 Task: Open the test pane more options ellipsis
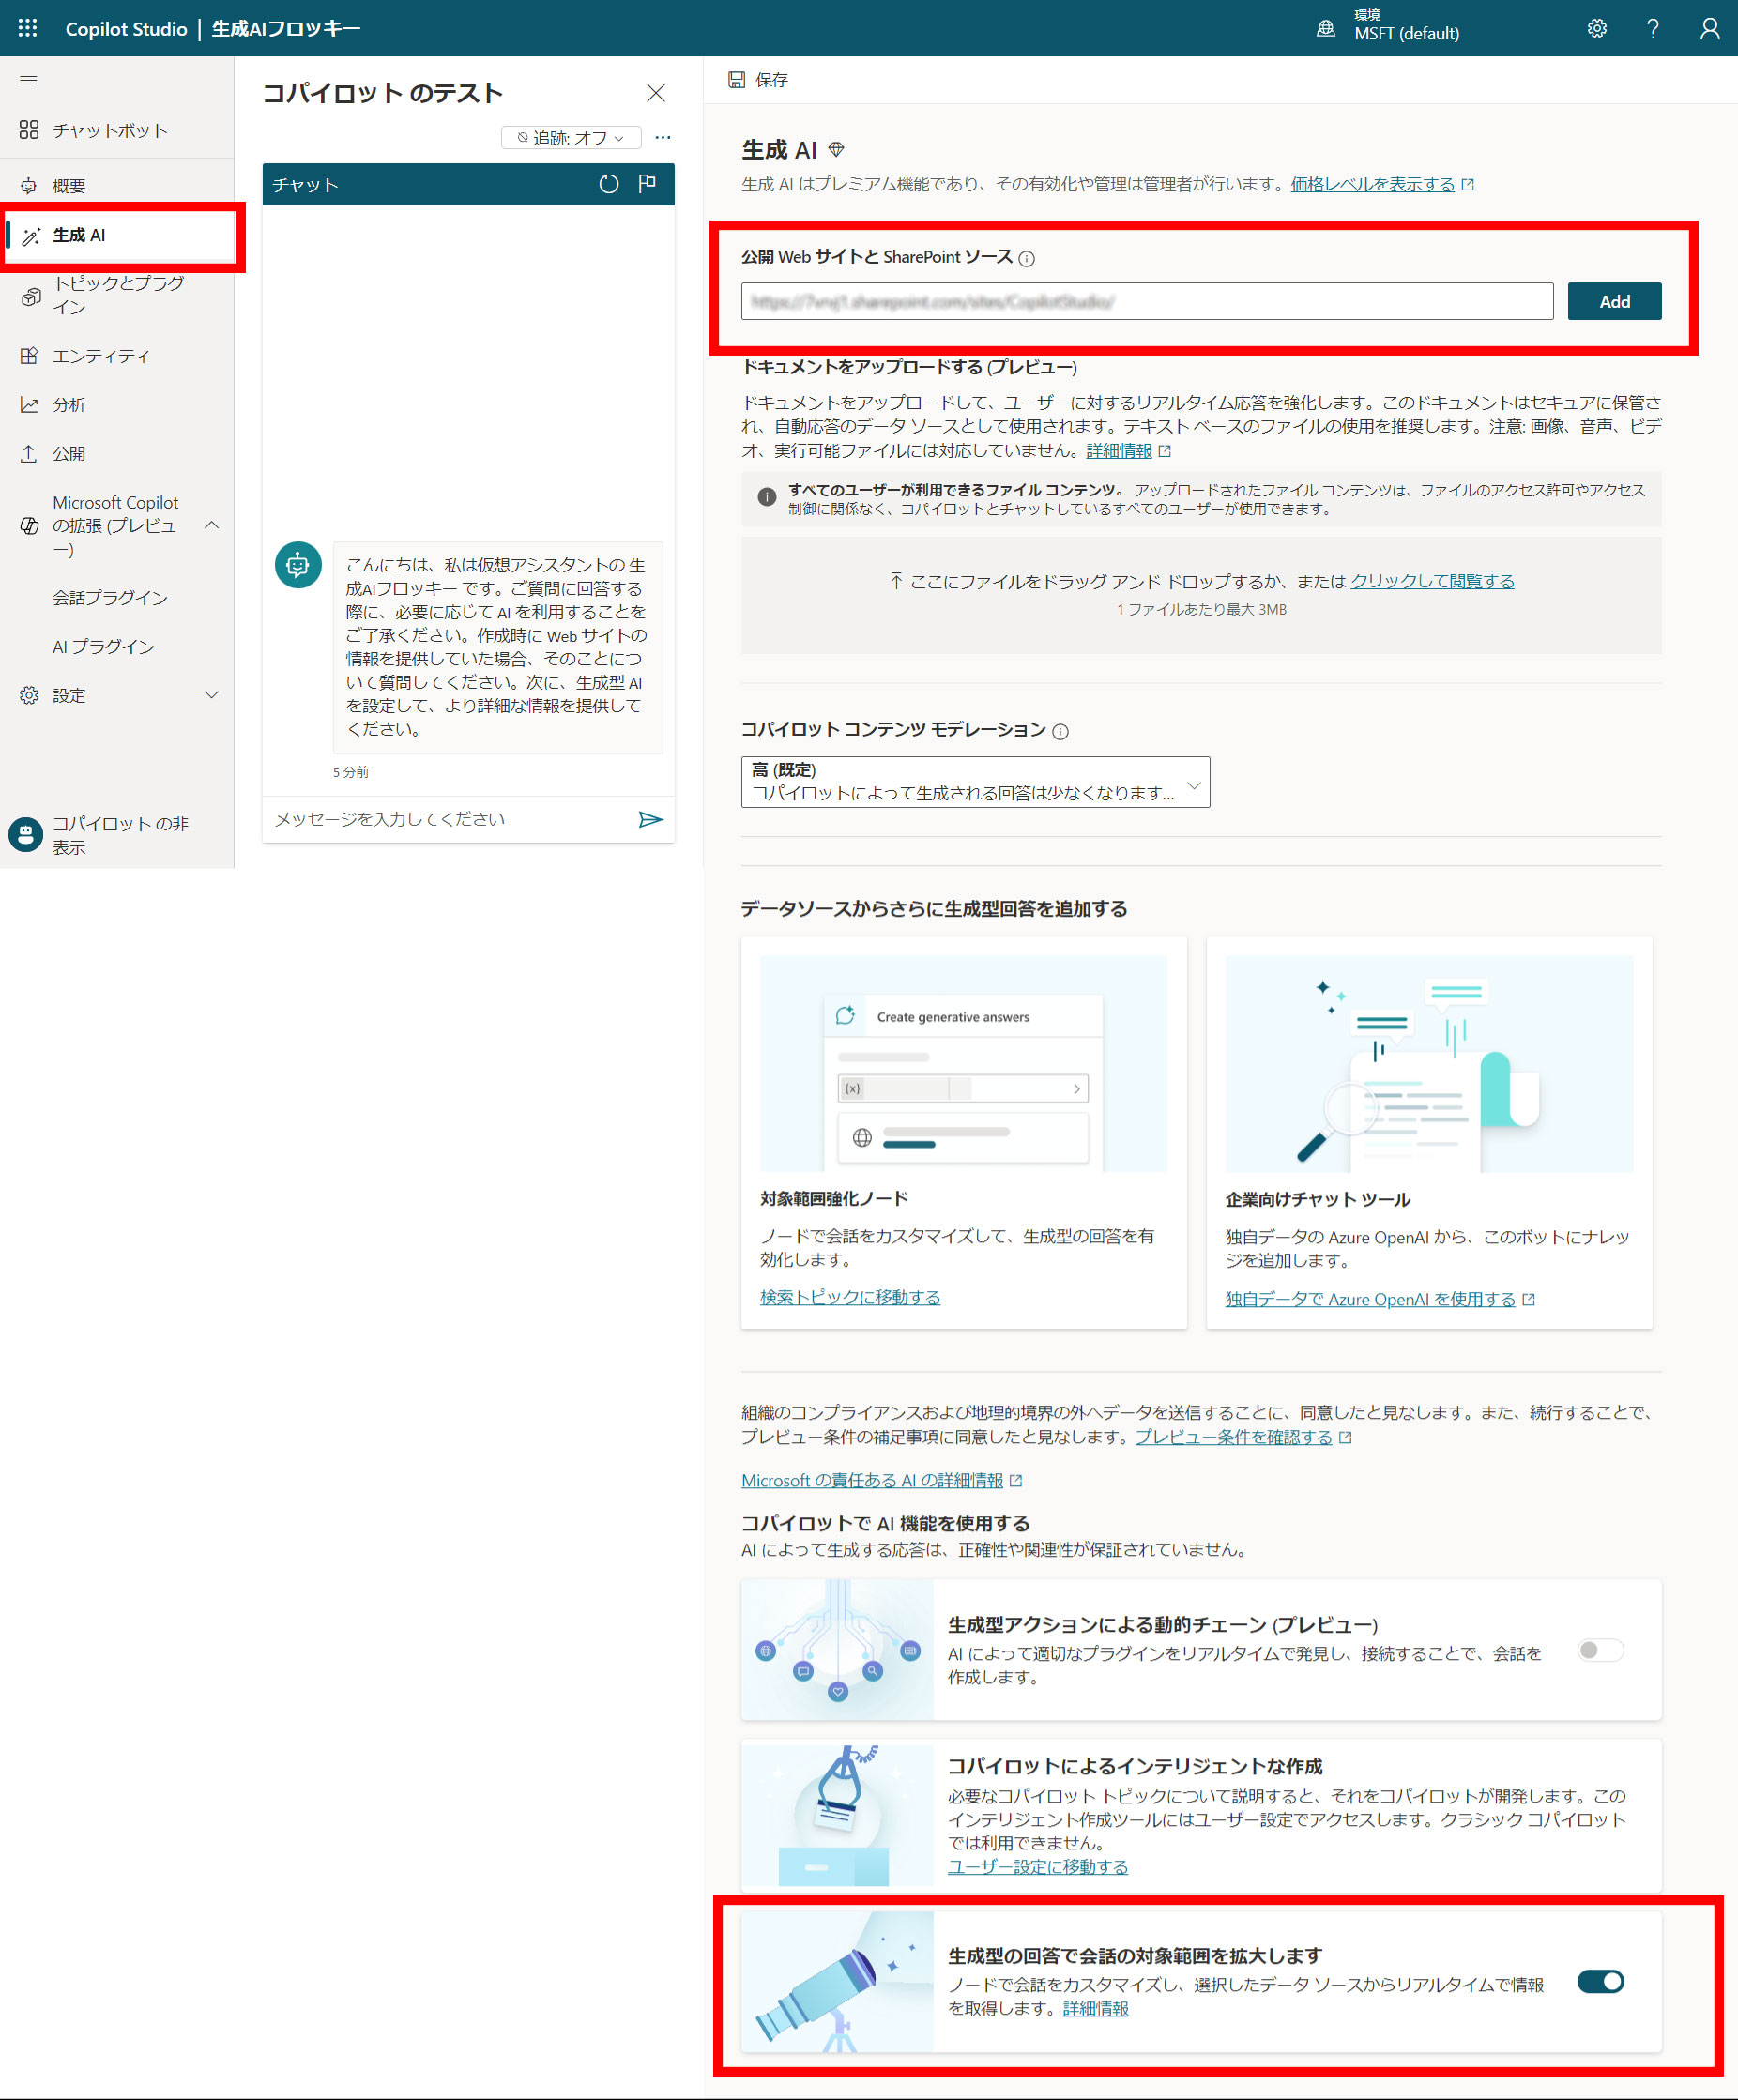point(663,137)
